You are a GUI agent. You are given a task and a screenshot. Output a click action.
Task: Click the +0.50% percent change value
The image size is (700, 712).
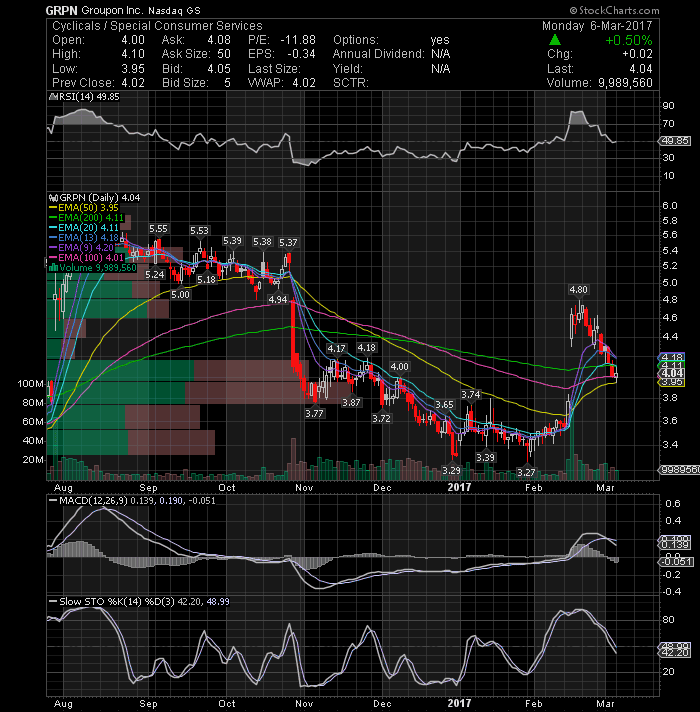click(628, 40)
